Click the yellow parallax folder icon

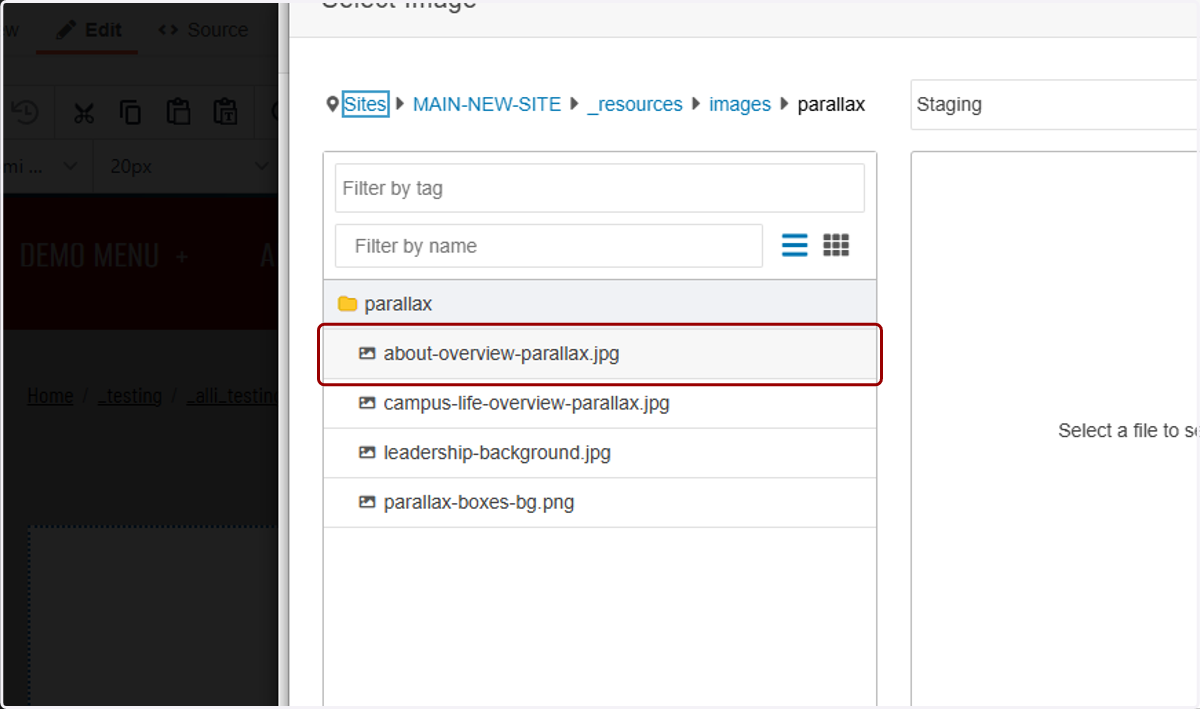(x=348, y=304)
